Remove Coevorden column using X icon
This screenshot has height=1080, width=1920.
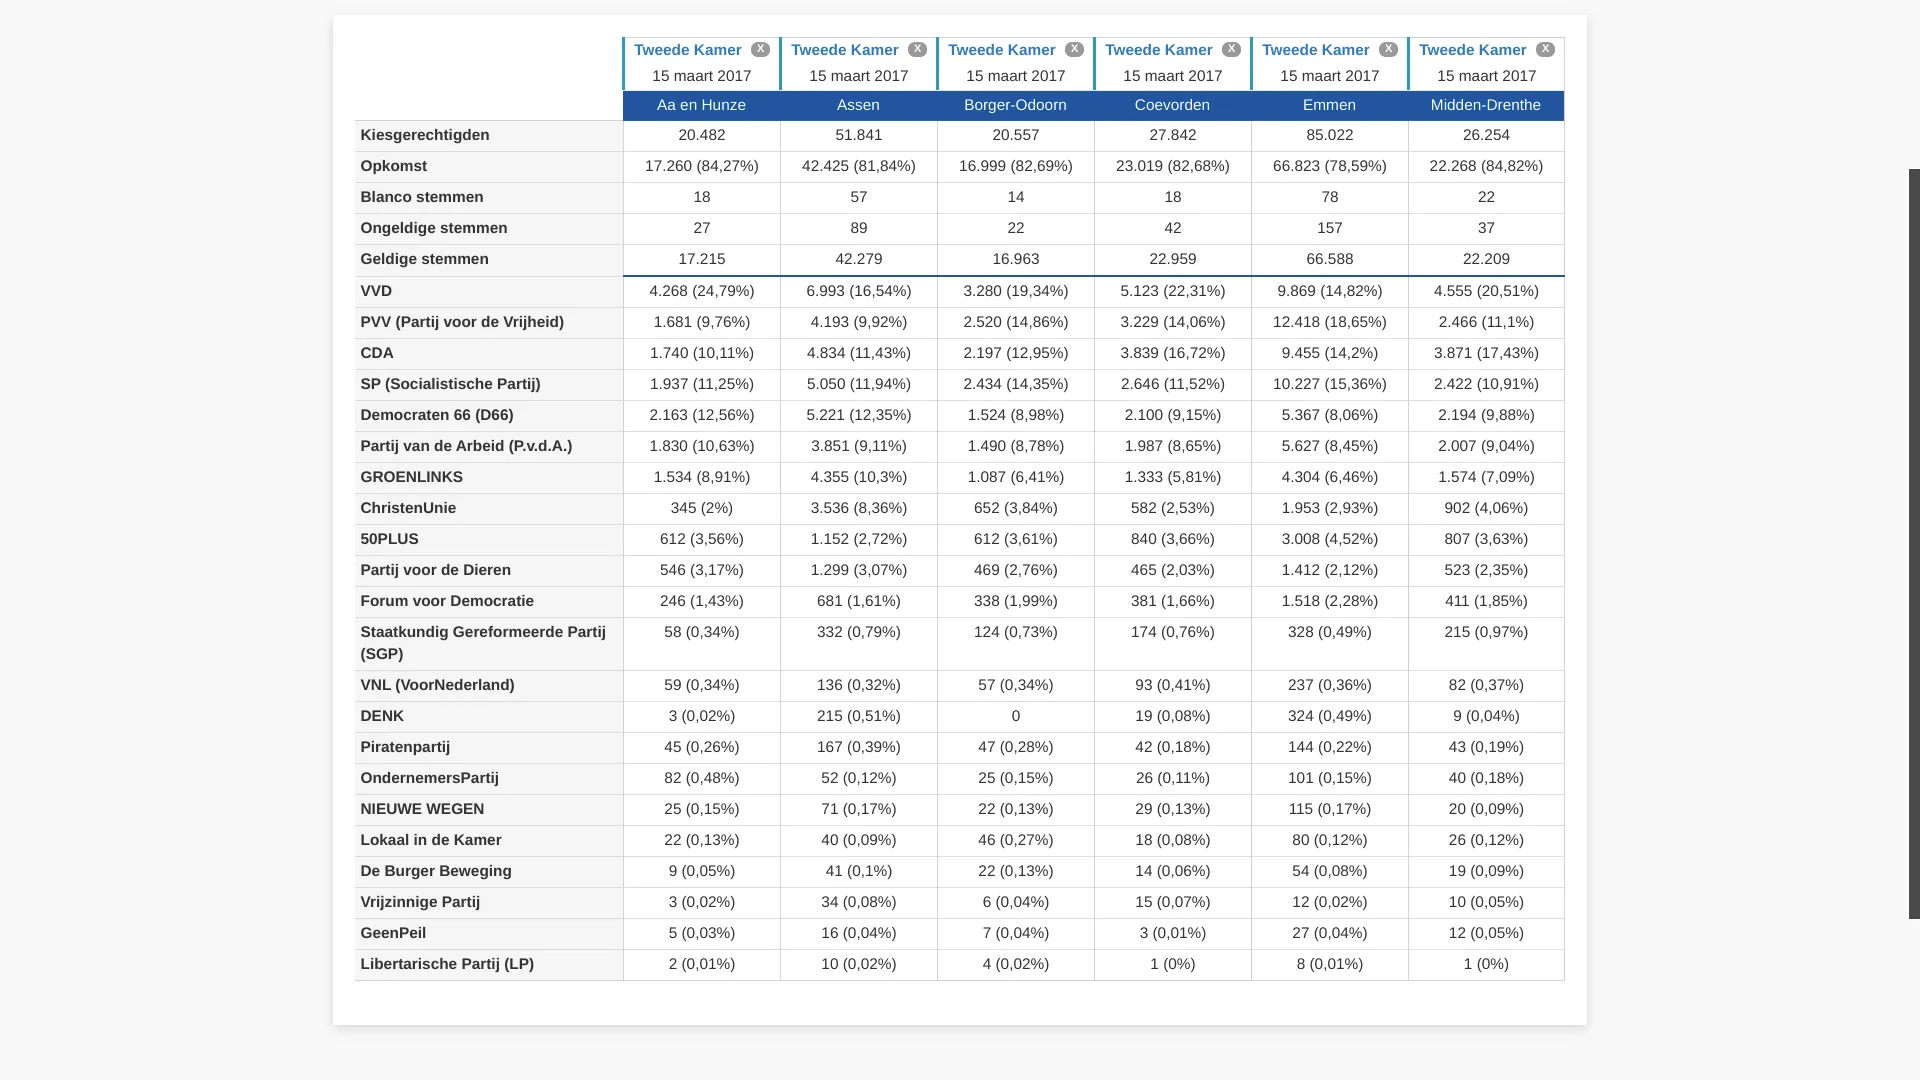pyautogui.click(x=1231, y=50)
